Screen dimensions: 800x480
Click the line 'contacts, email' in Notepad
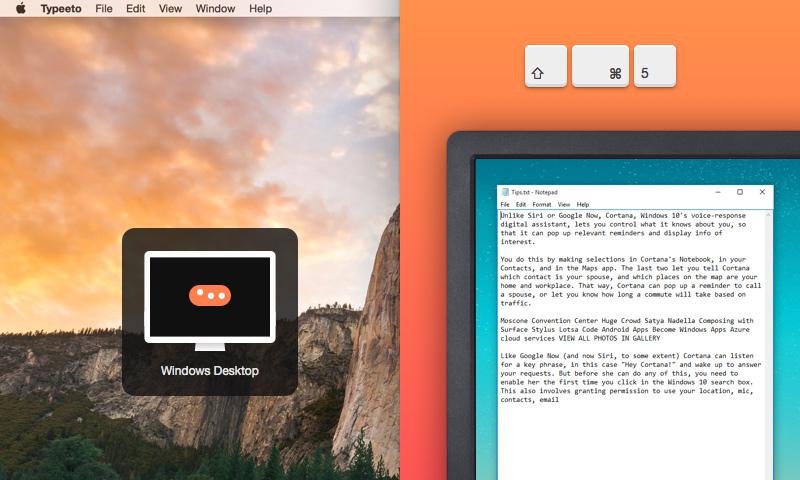529,399
